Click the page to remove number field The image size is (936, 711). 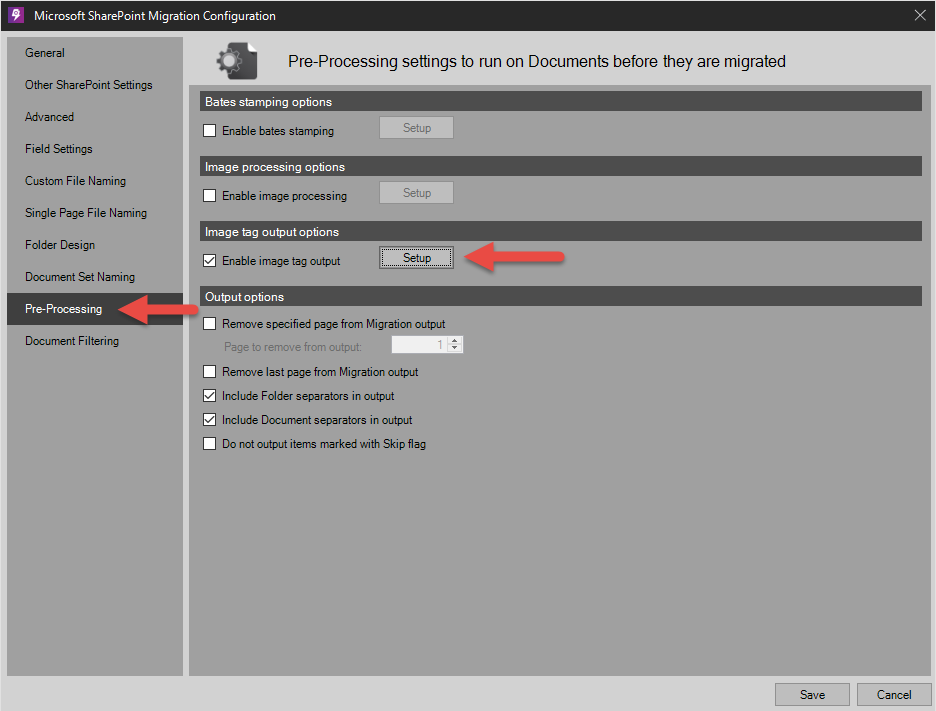(419, 344)
